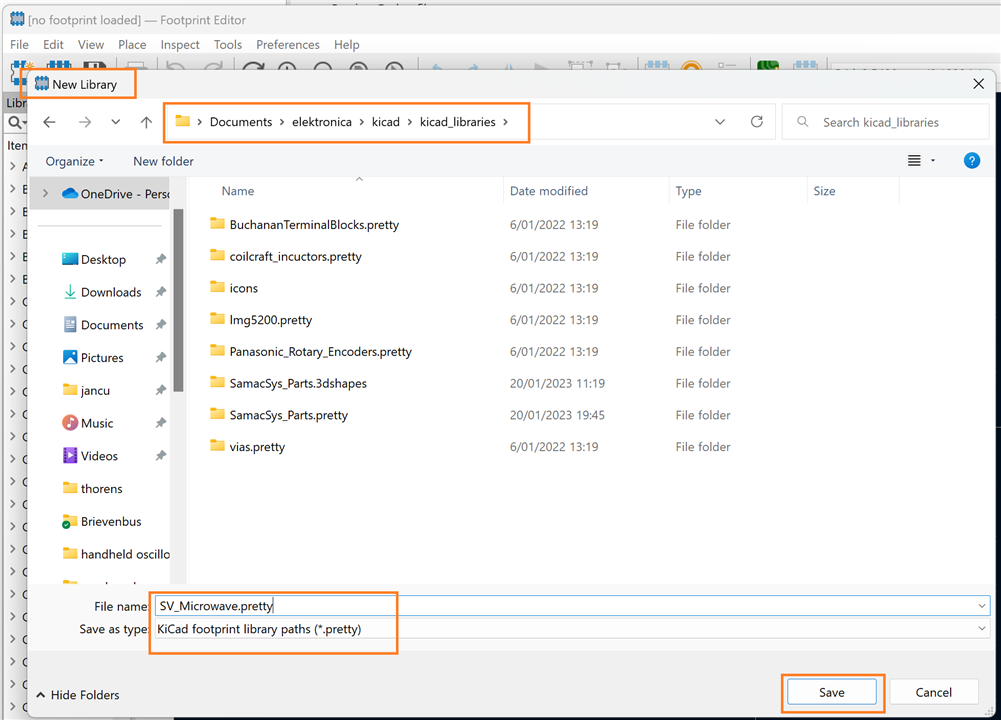Select handheld oscillo folder in navigation pane
The width and height of the screenshot is (1001, 720).
(x=116, y=554)
